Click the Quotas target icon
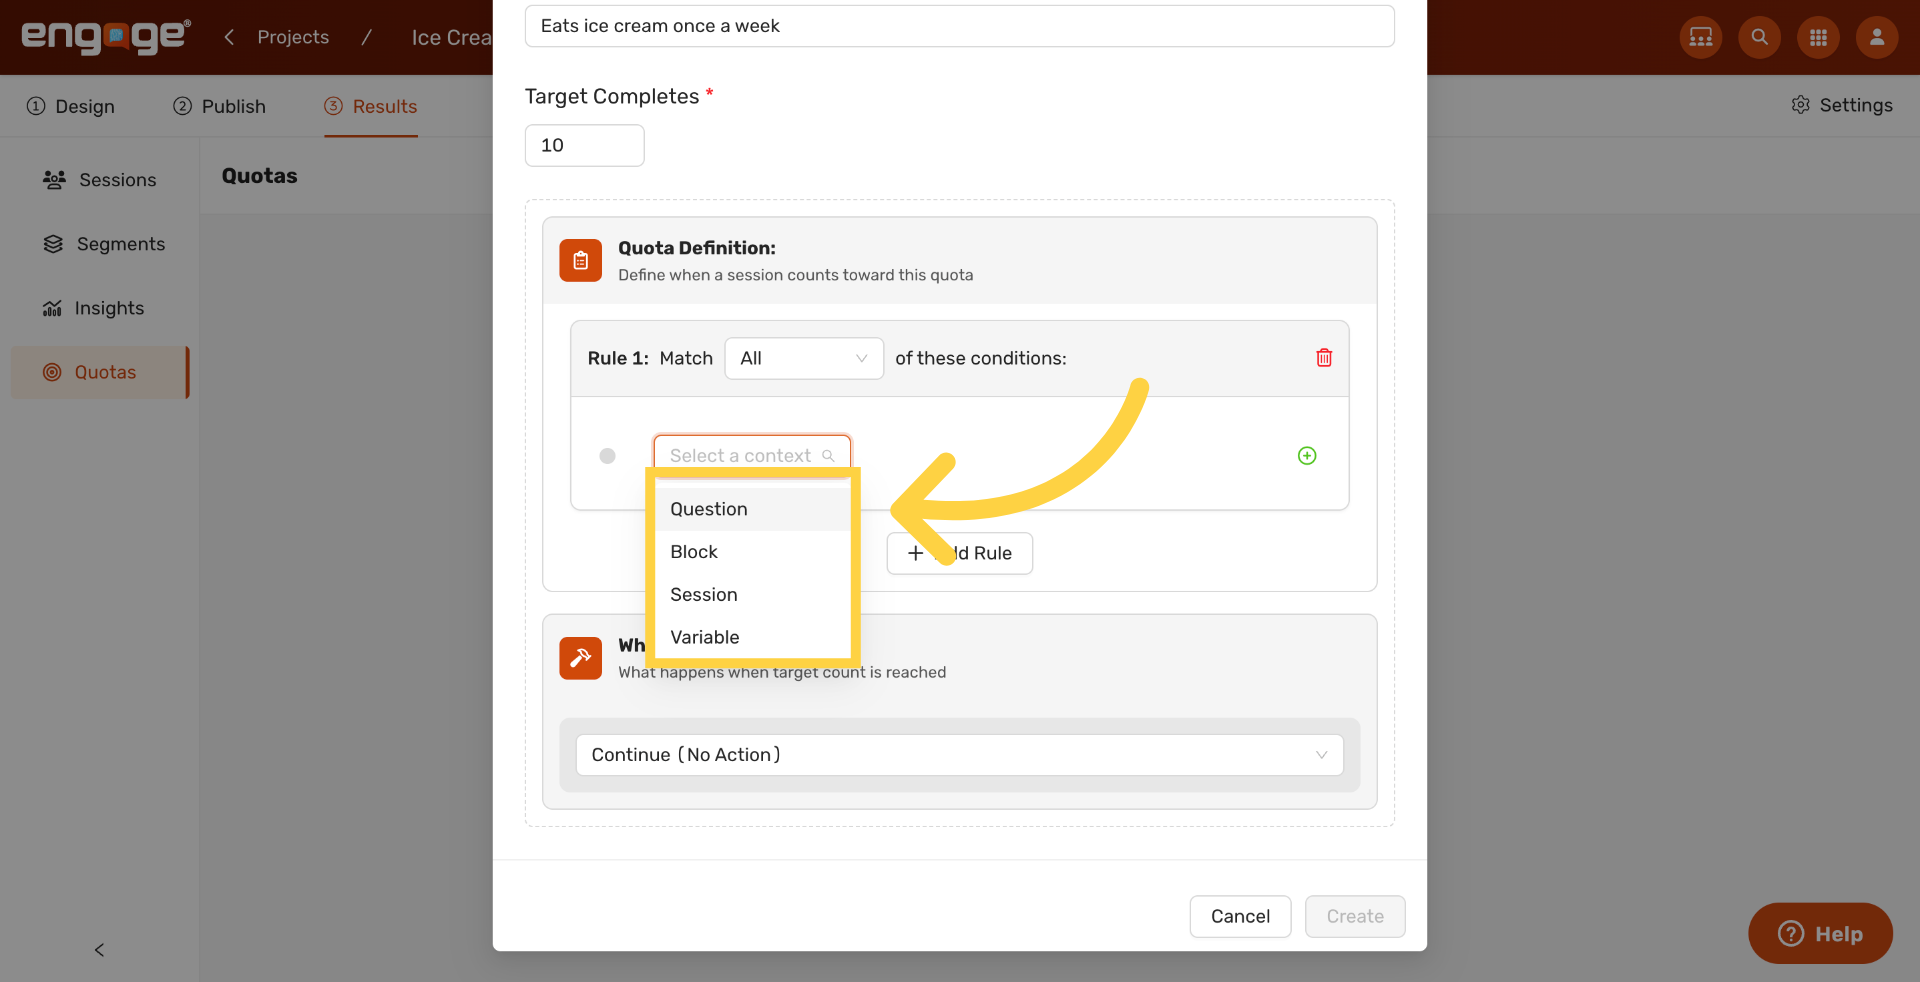Screen dimensions: 1920x982 (x=52, y=372)
